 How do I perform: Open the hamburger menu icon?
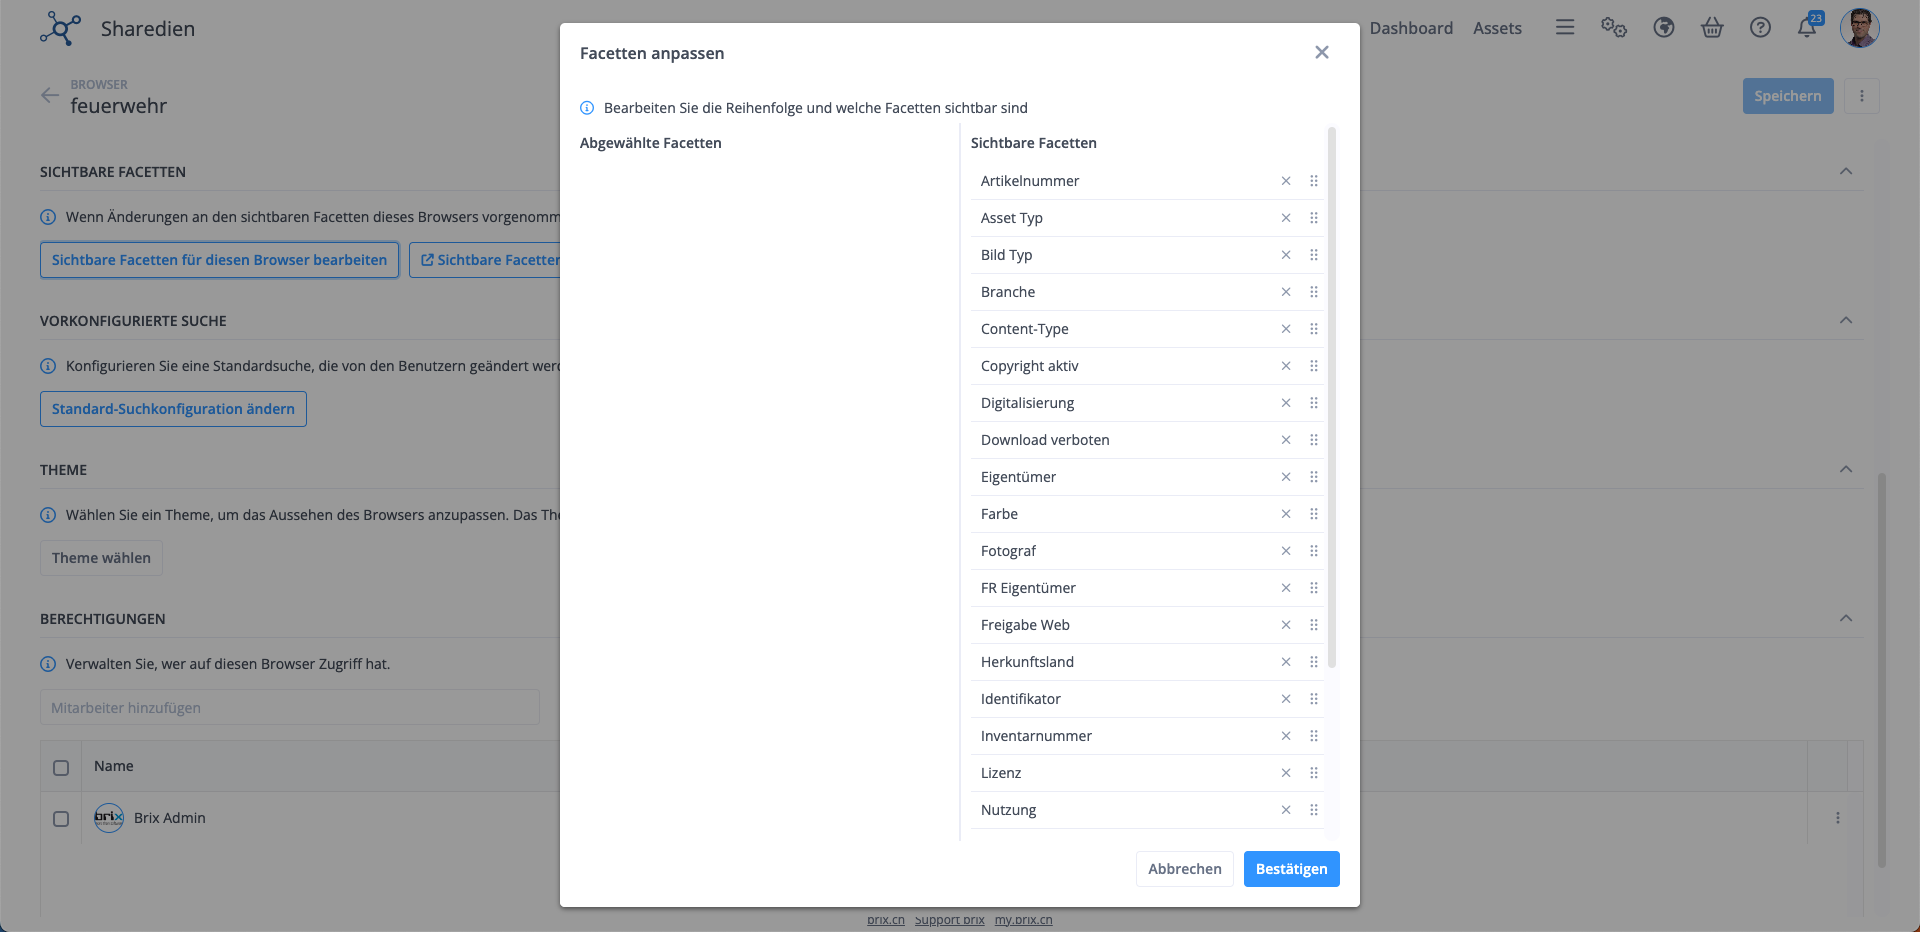click(x=1565, y=28)
